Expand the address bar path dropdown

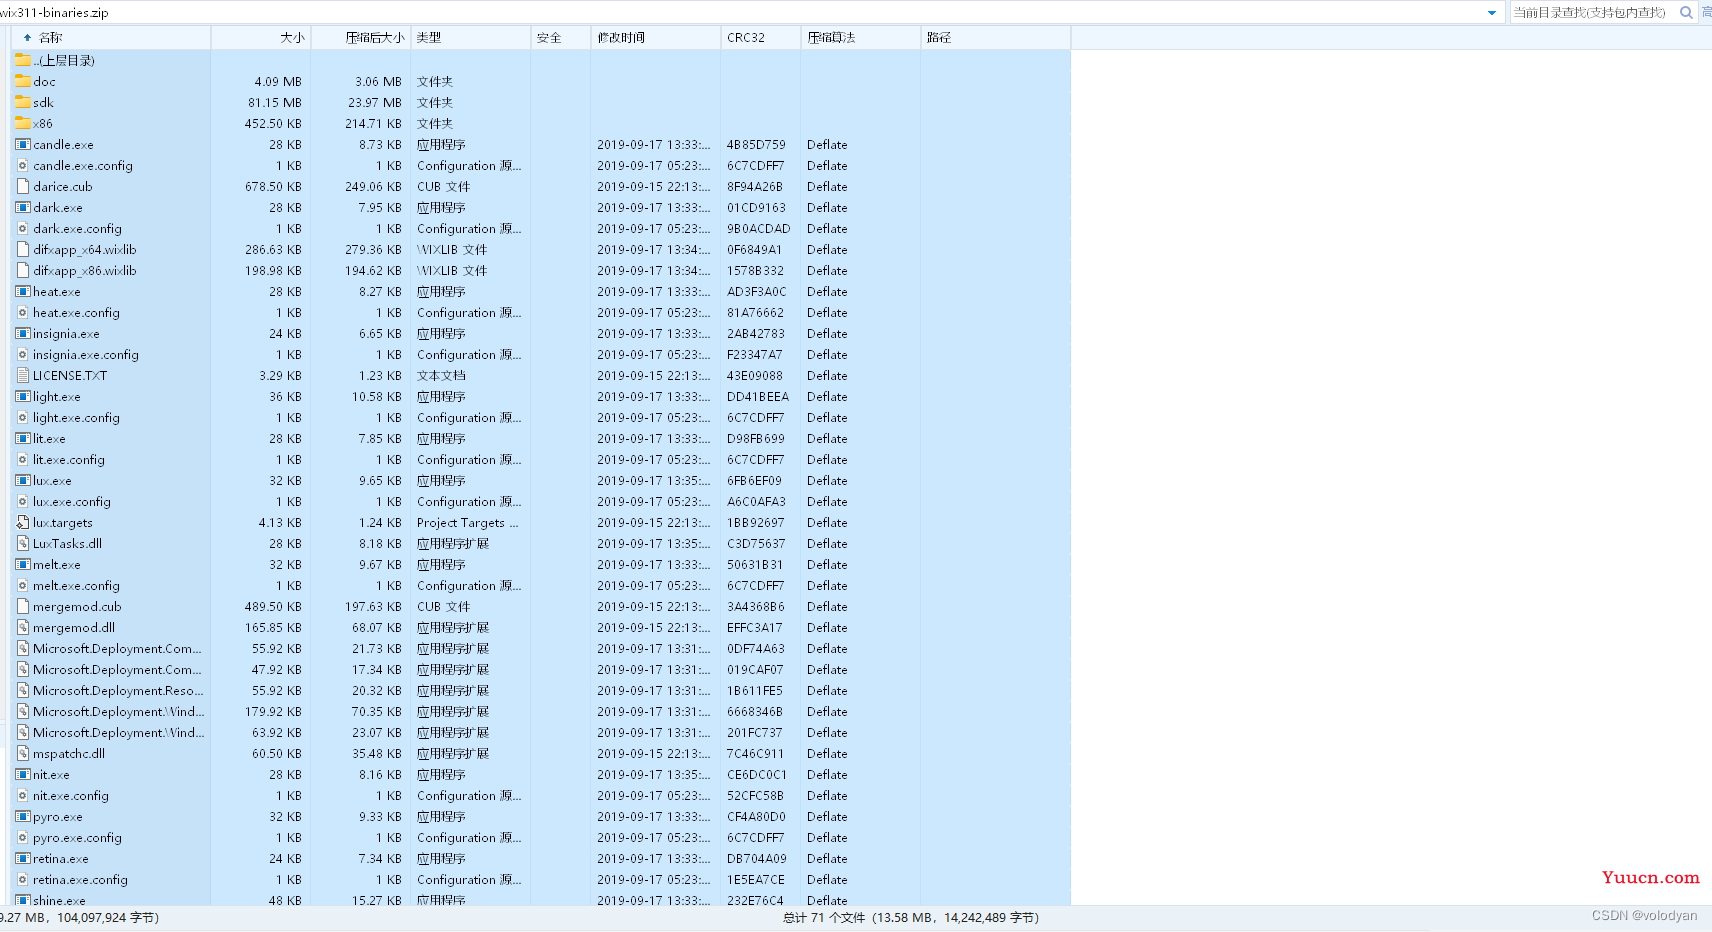pos(1492,13)
